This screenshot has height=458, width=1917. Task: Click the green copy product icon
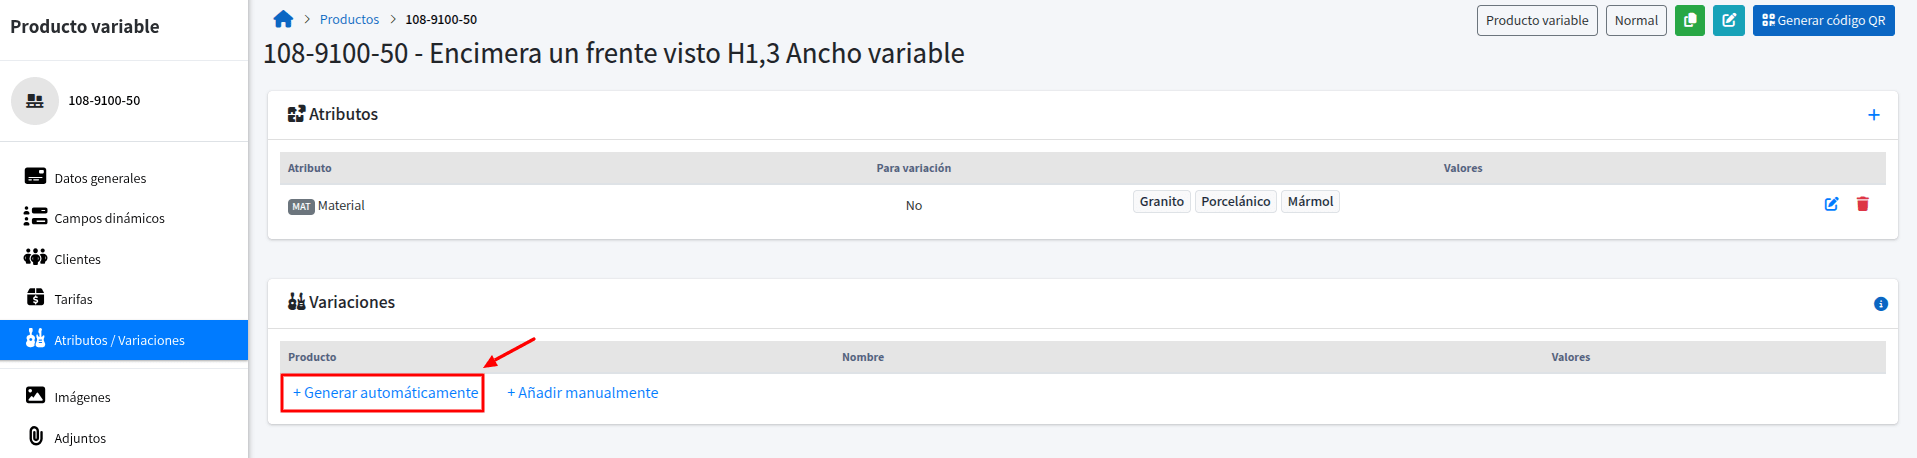pos(1690,20)
